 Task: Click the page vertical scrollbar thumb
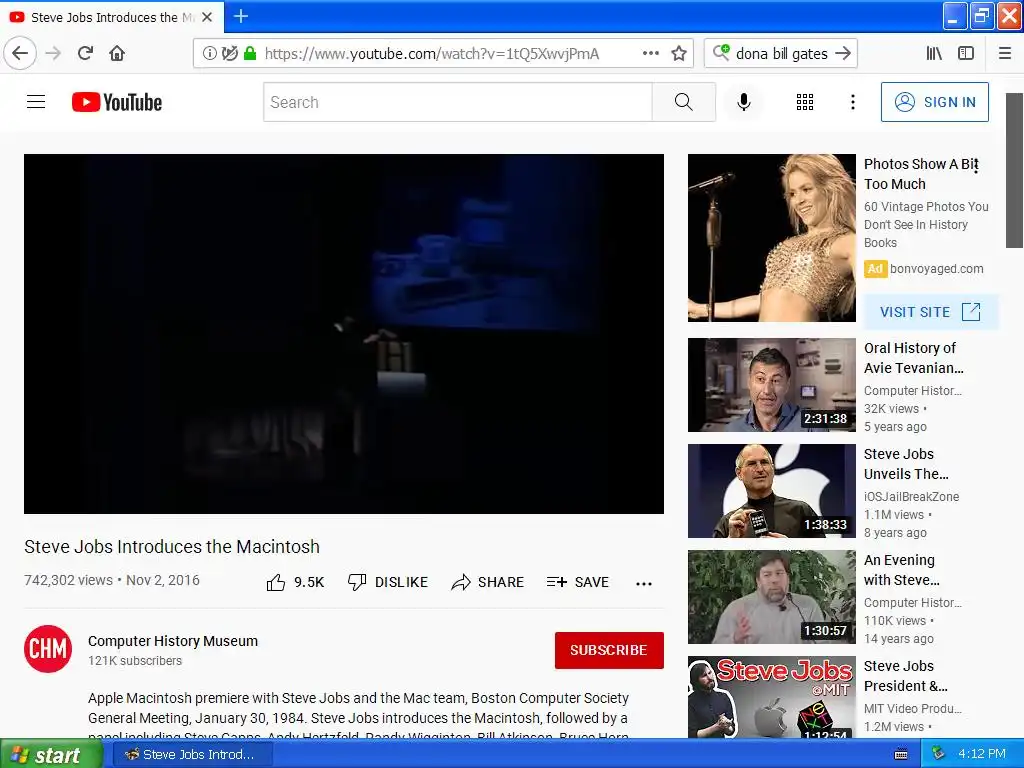(x=1014, y=170)
